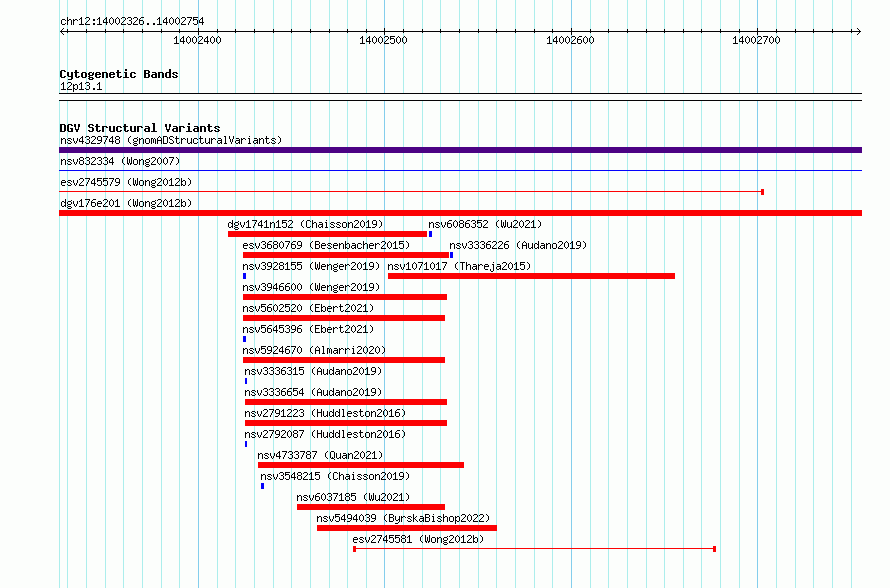This screenshot has width=890, height=588.
Task: Open variant dgv1741n152 (Chaisson2019)
Action: (x=305, y=224)
